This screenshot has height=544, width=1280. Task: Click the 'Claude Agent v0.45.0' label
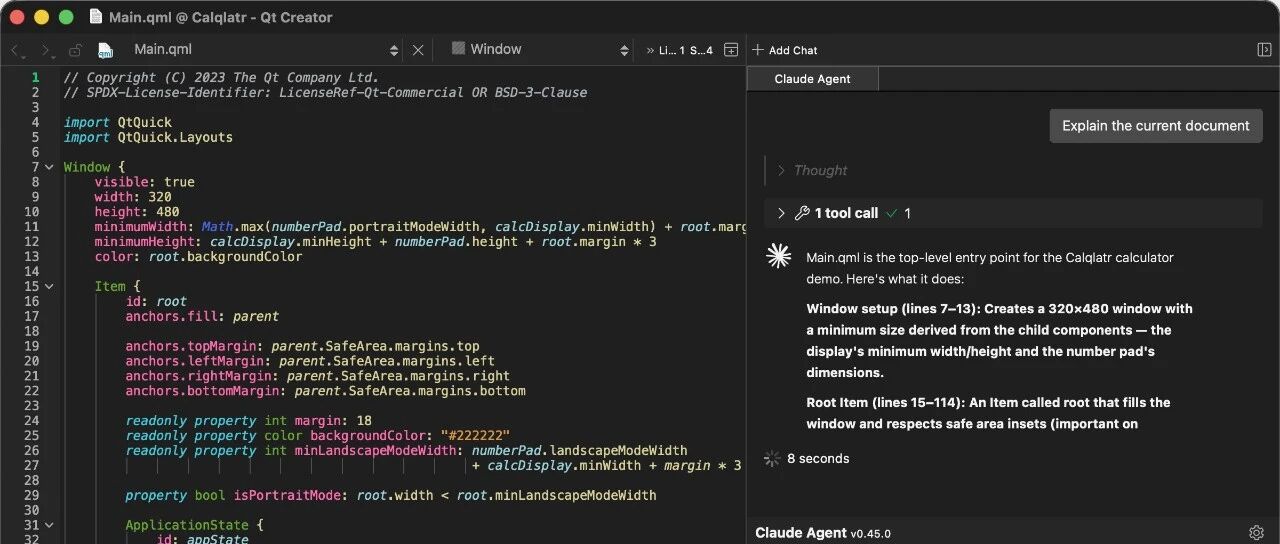click(823, 533)
